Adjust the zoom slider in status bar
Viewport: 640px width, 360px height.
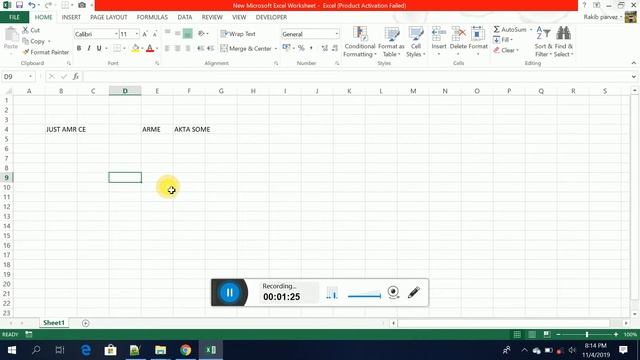[587, 335]
